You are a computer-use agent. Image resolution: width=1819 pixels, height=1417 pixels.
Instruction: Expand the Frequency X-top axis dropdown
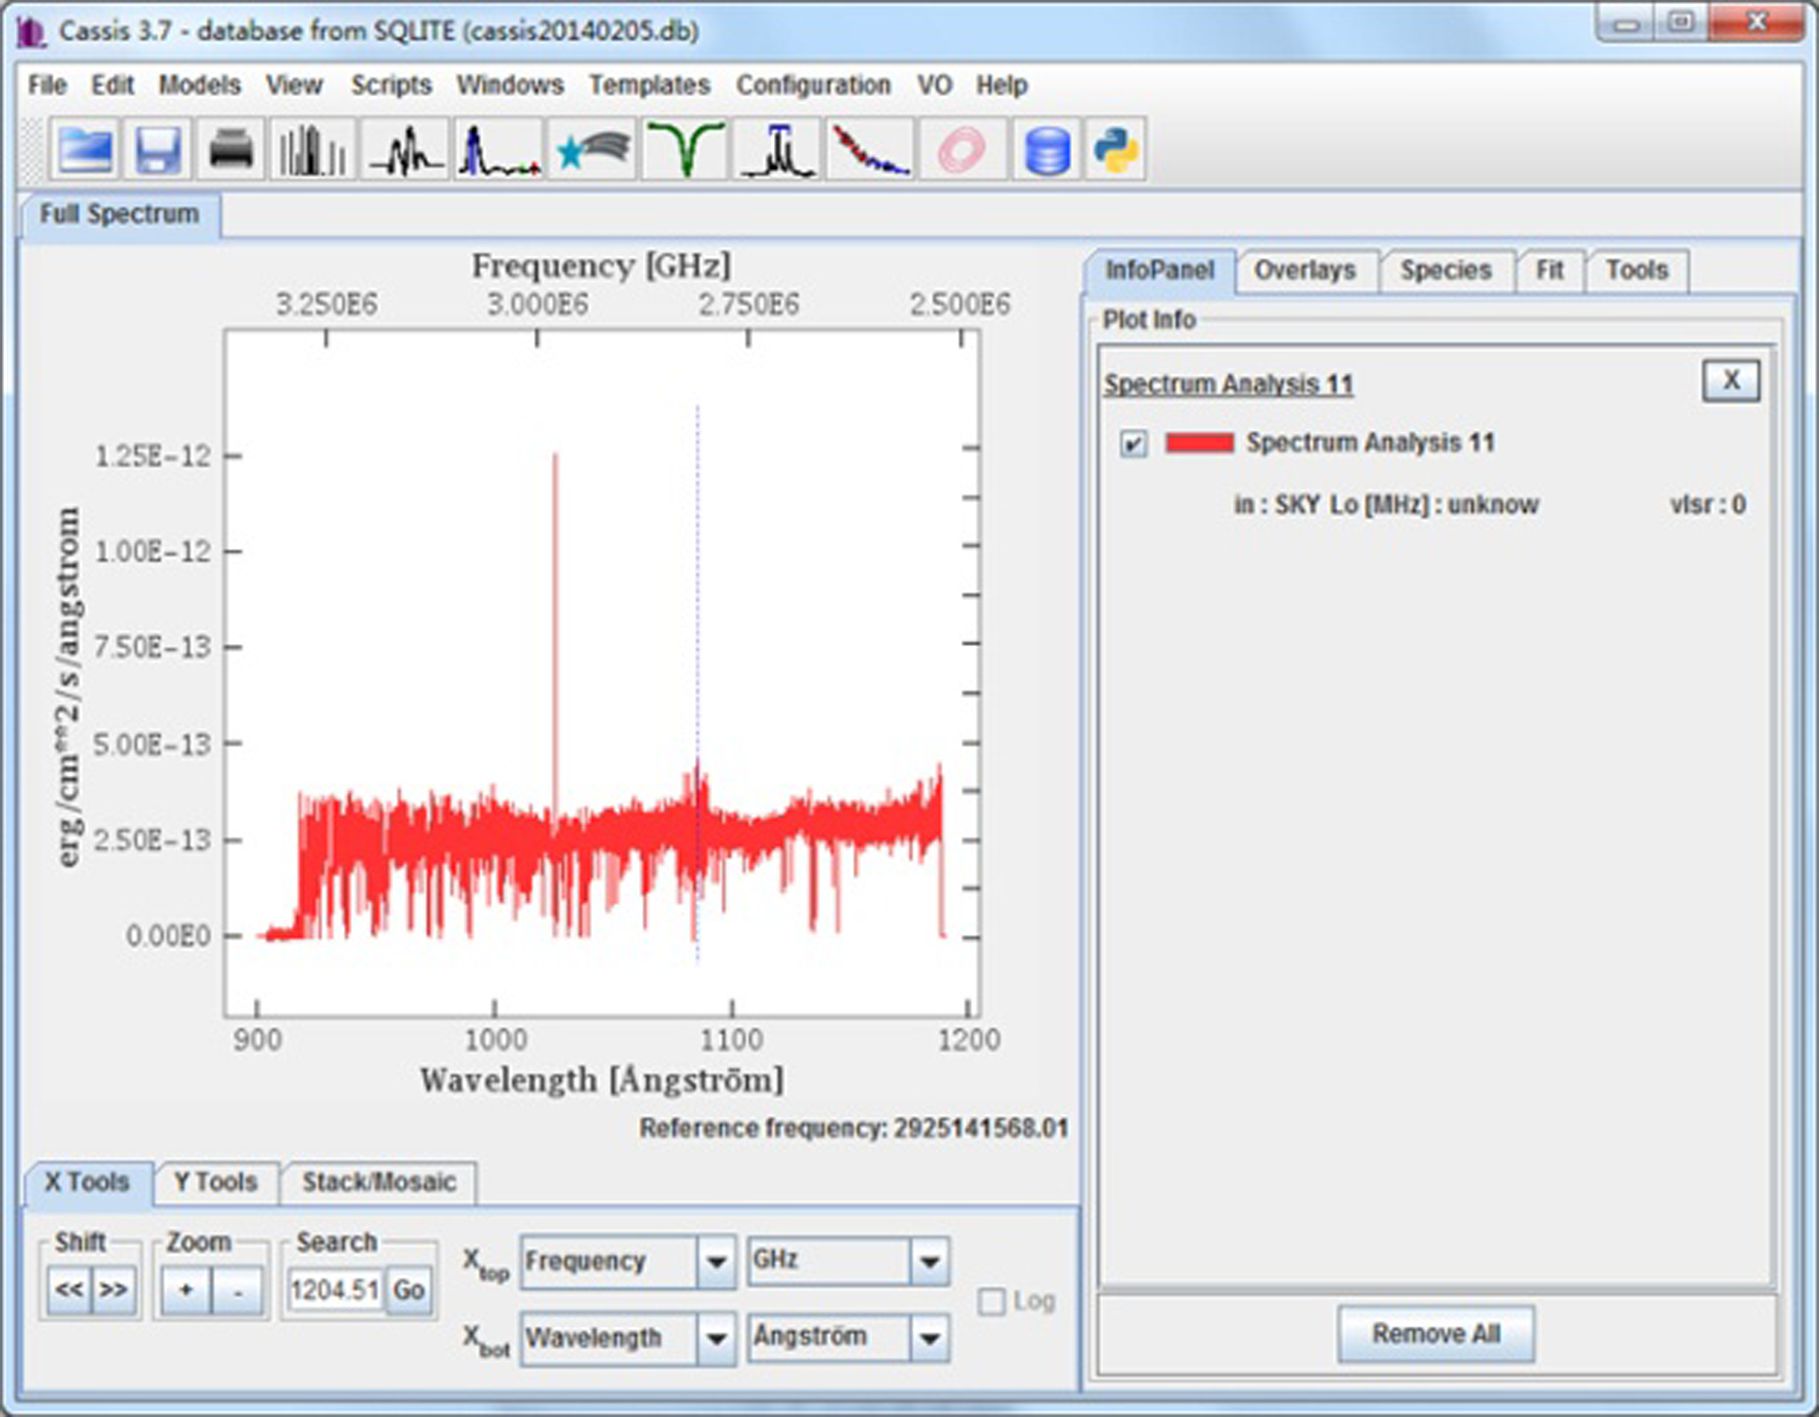point(716,1262)
